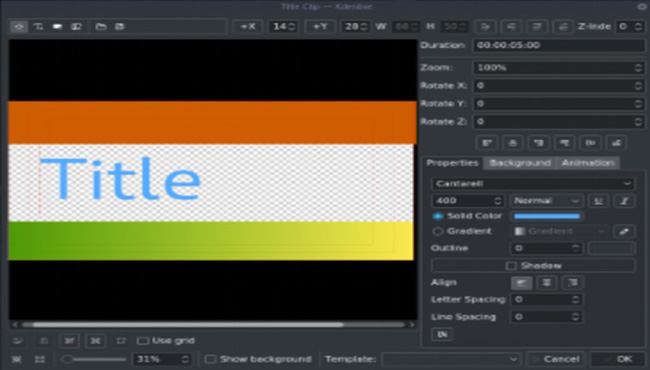Center item vertically icon below Rotate Z

coord(590,143)
